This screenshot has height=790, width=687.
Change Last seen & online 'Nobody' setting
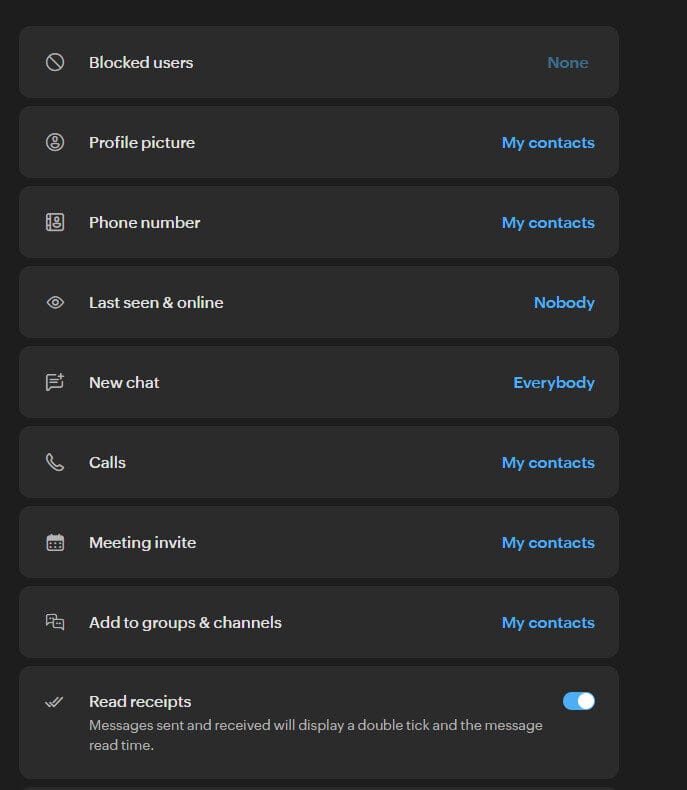[564, 303]
